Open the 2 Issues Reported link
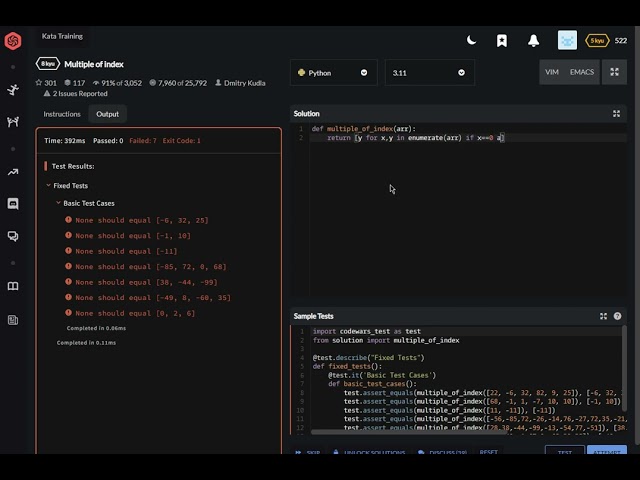 tap(76, 93)
